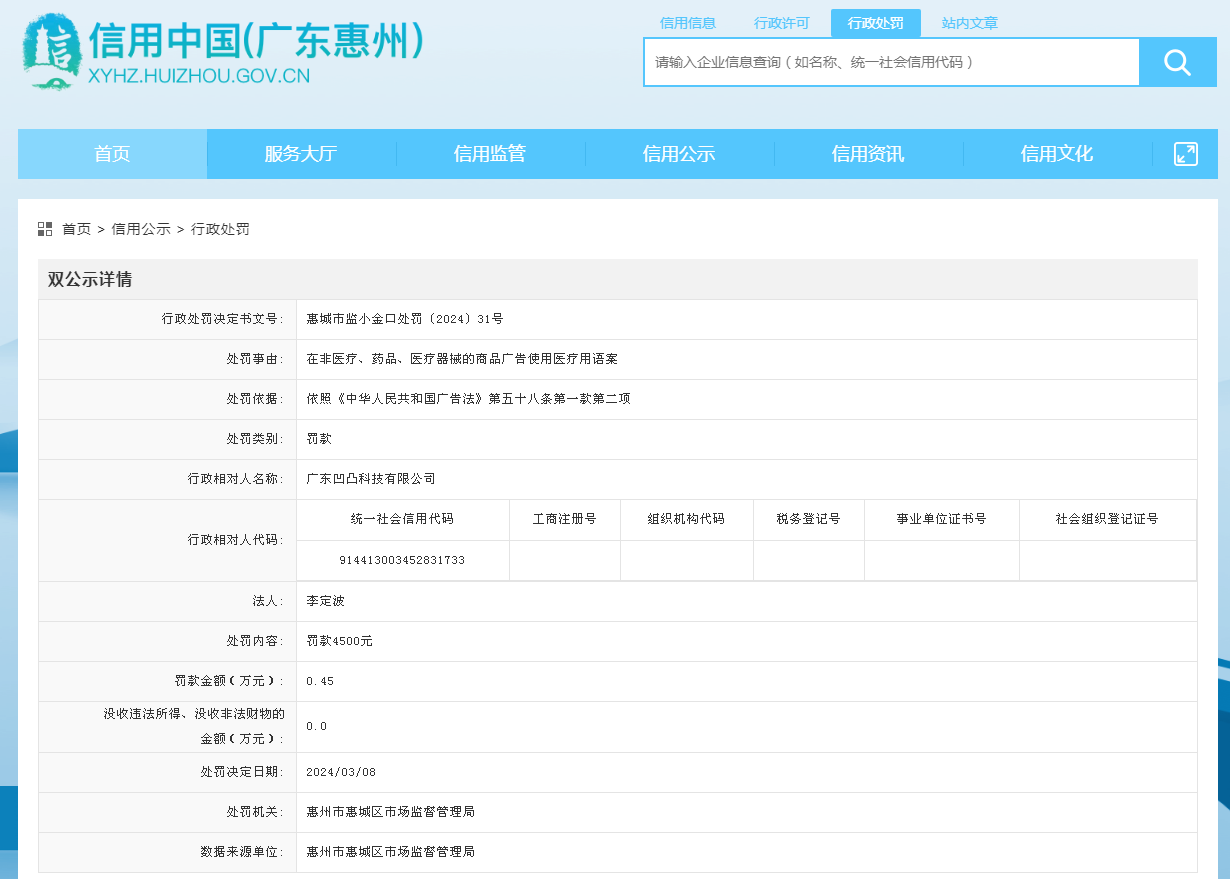Go to 信用监管 in navigation bar
The image size is (1230, 879).
click(x=490, y=154)
